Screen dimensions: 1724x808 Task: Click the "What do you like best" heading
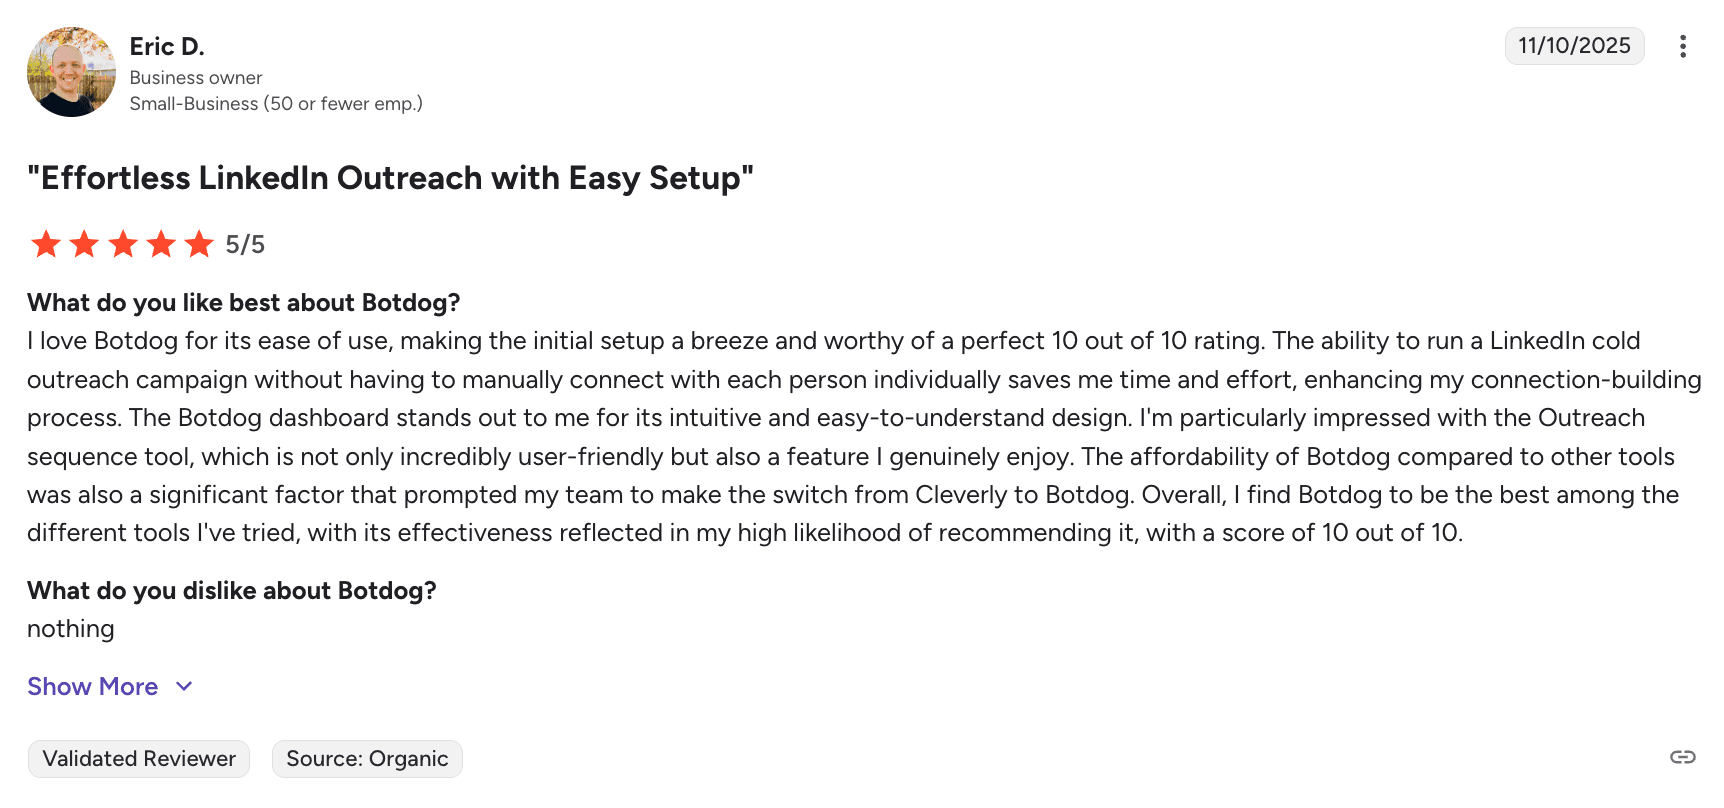click(244, 303)
